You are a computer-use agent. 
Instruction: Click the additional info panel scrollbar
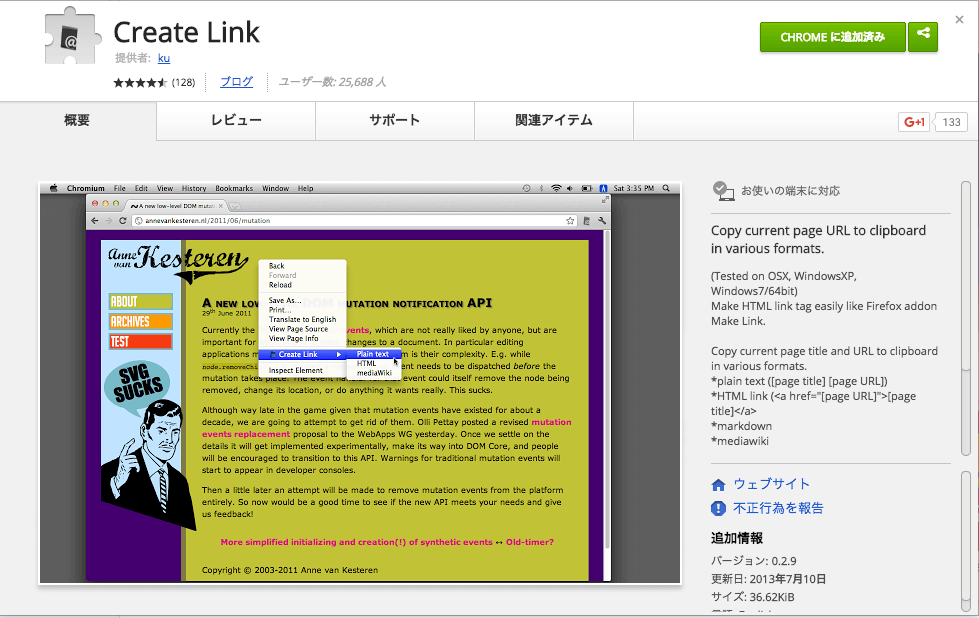(x=966, y=541)
